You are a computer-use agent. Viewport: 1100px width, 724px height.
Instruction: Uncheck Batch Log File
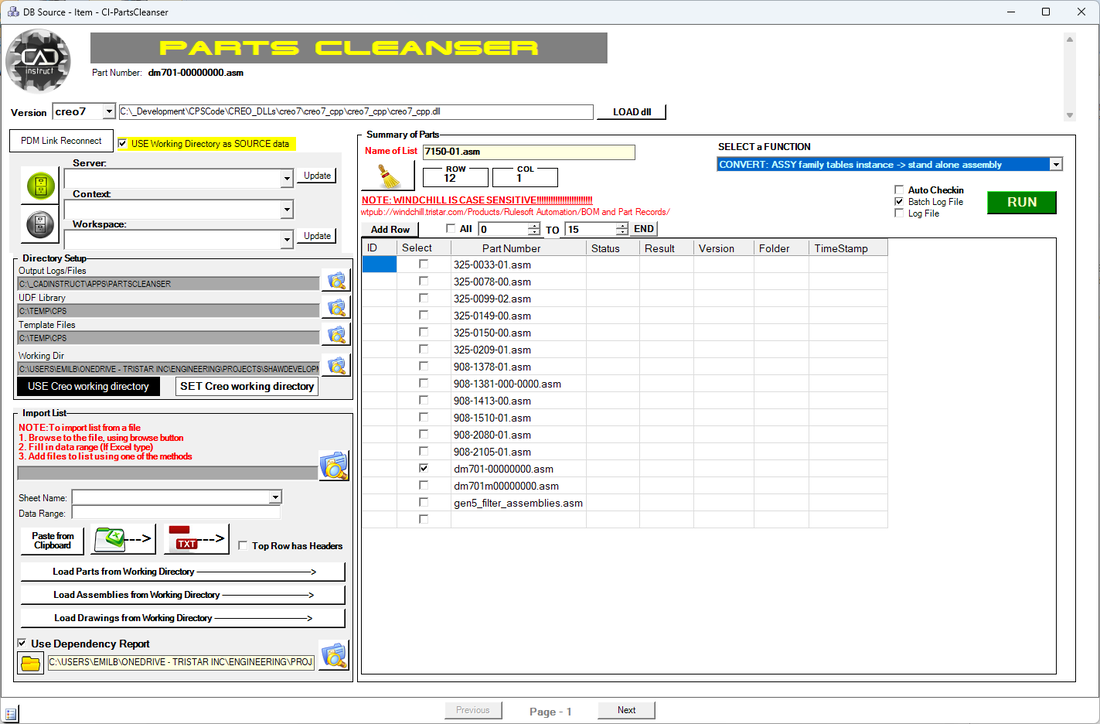click(x=897, y=202)
